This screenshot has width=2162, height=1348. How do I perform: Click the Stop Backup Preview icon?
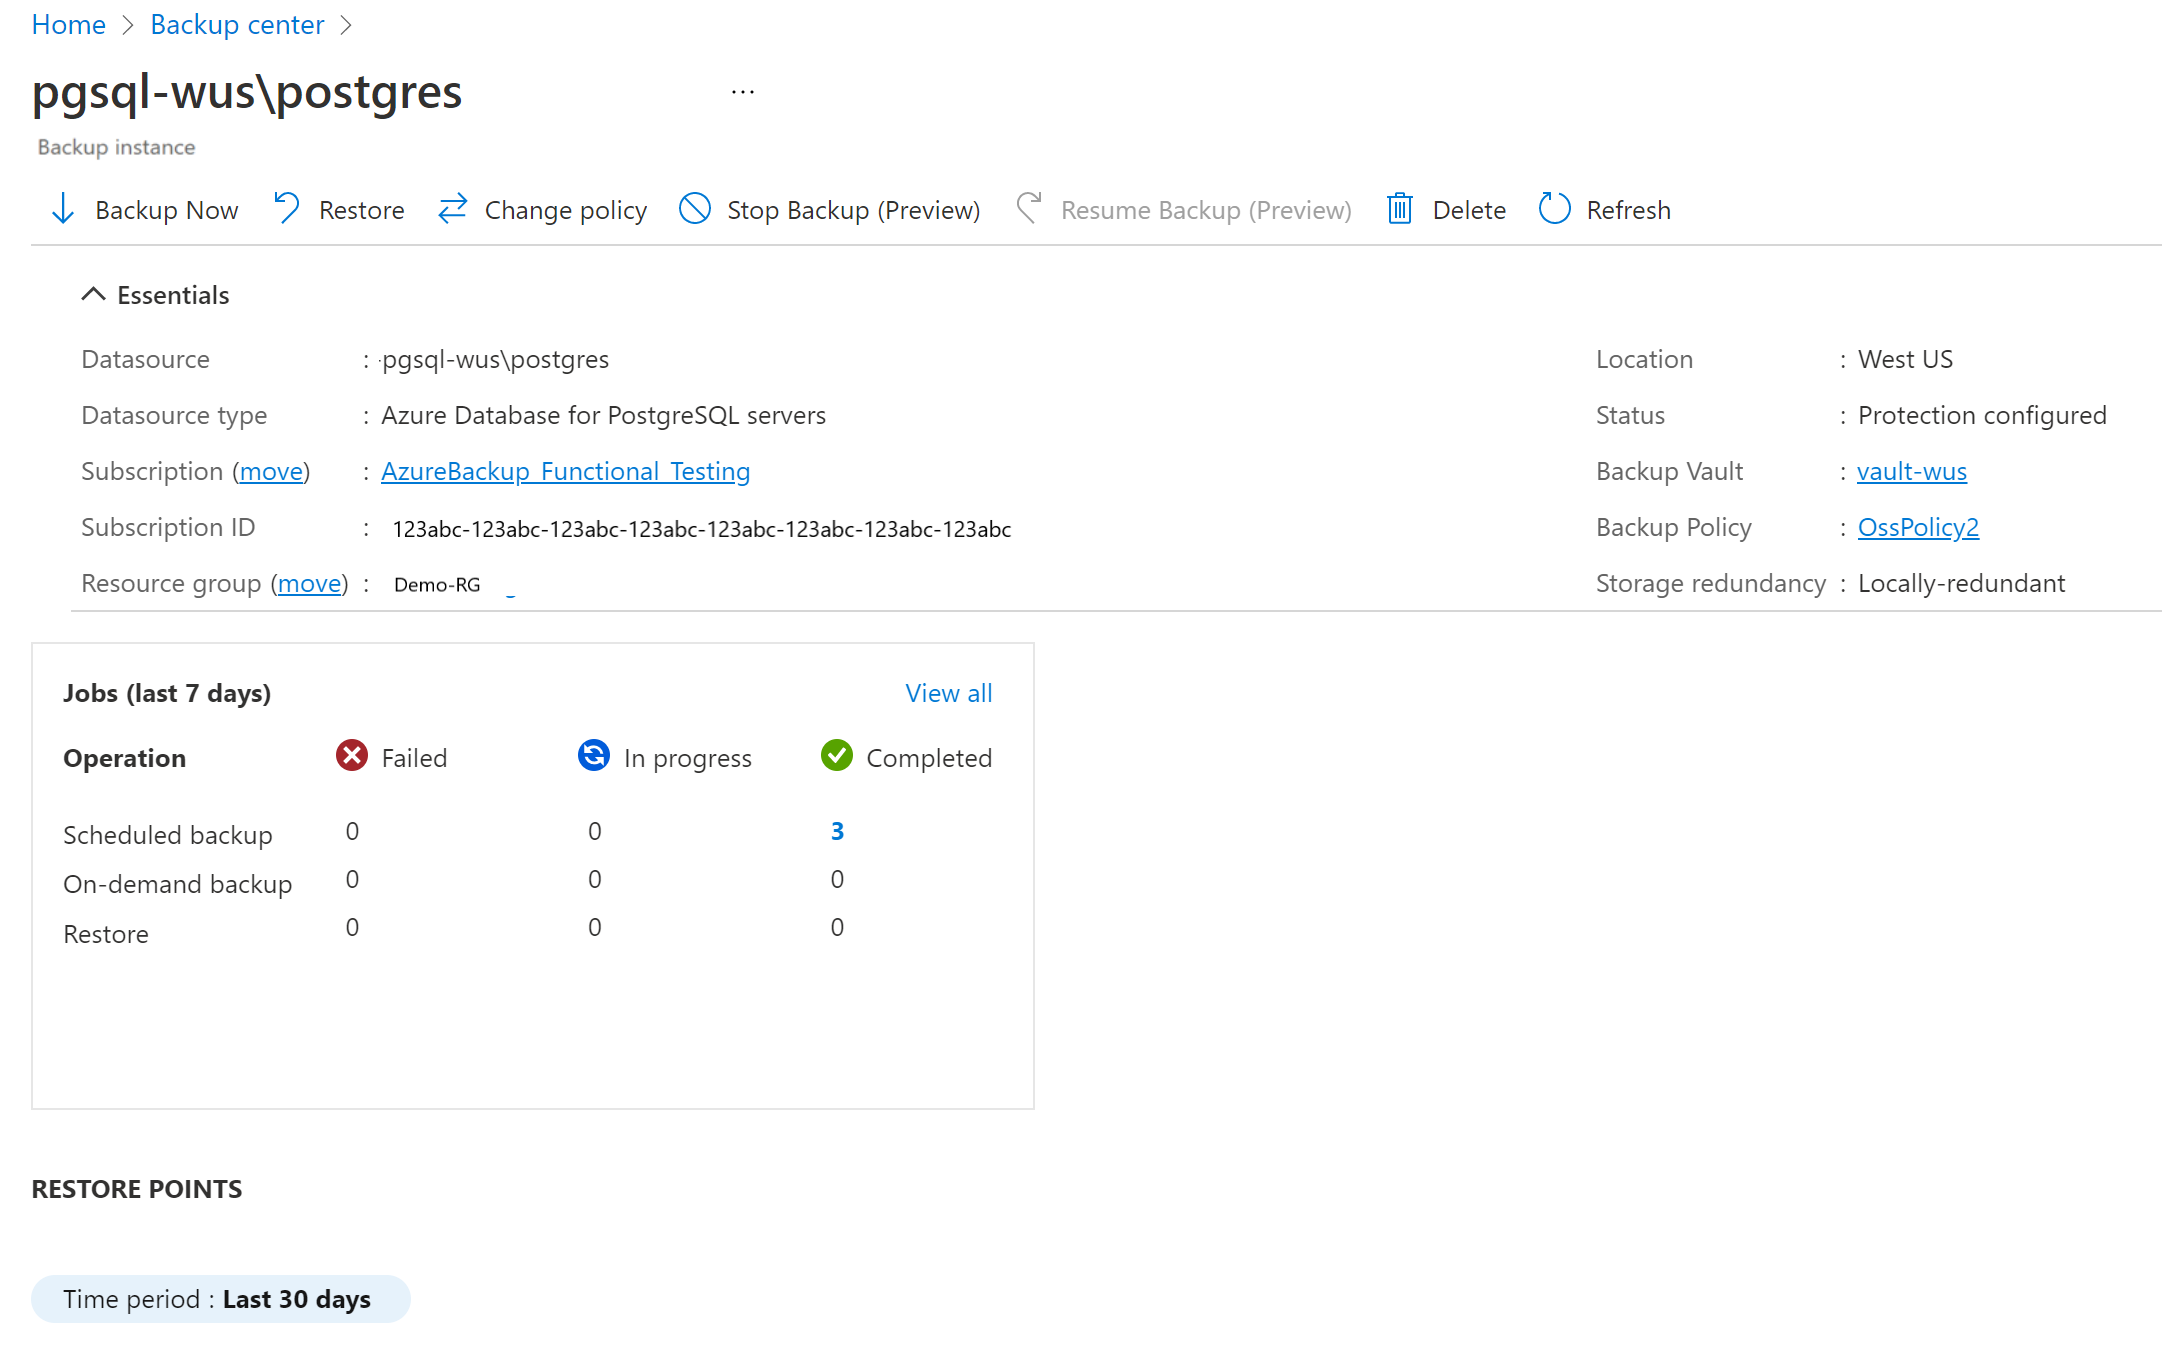coord(696,210)
